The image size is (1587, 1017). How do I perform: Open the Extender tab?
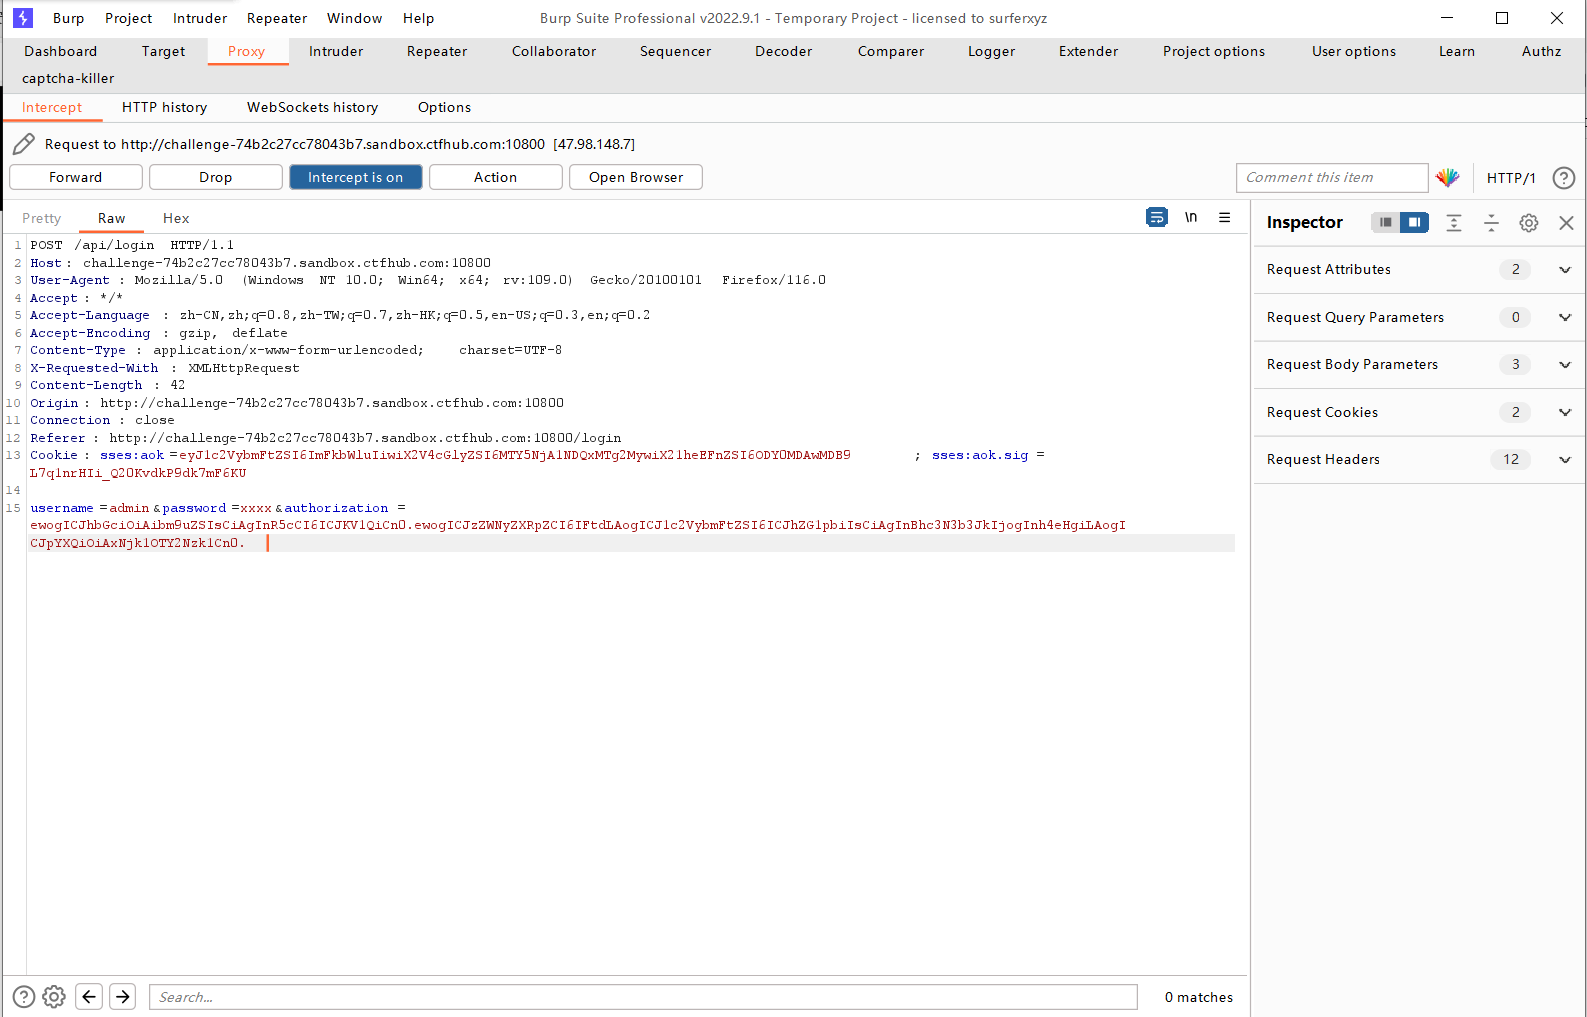pyautogui.click(x=1089, y=51)
